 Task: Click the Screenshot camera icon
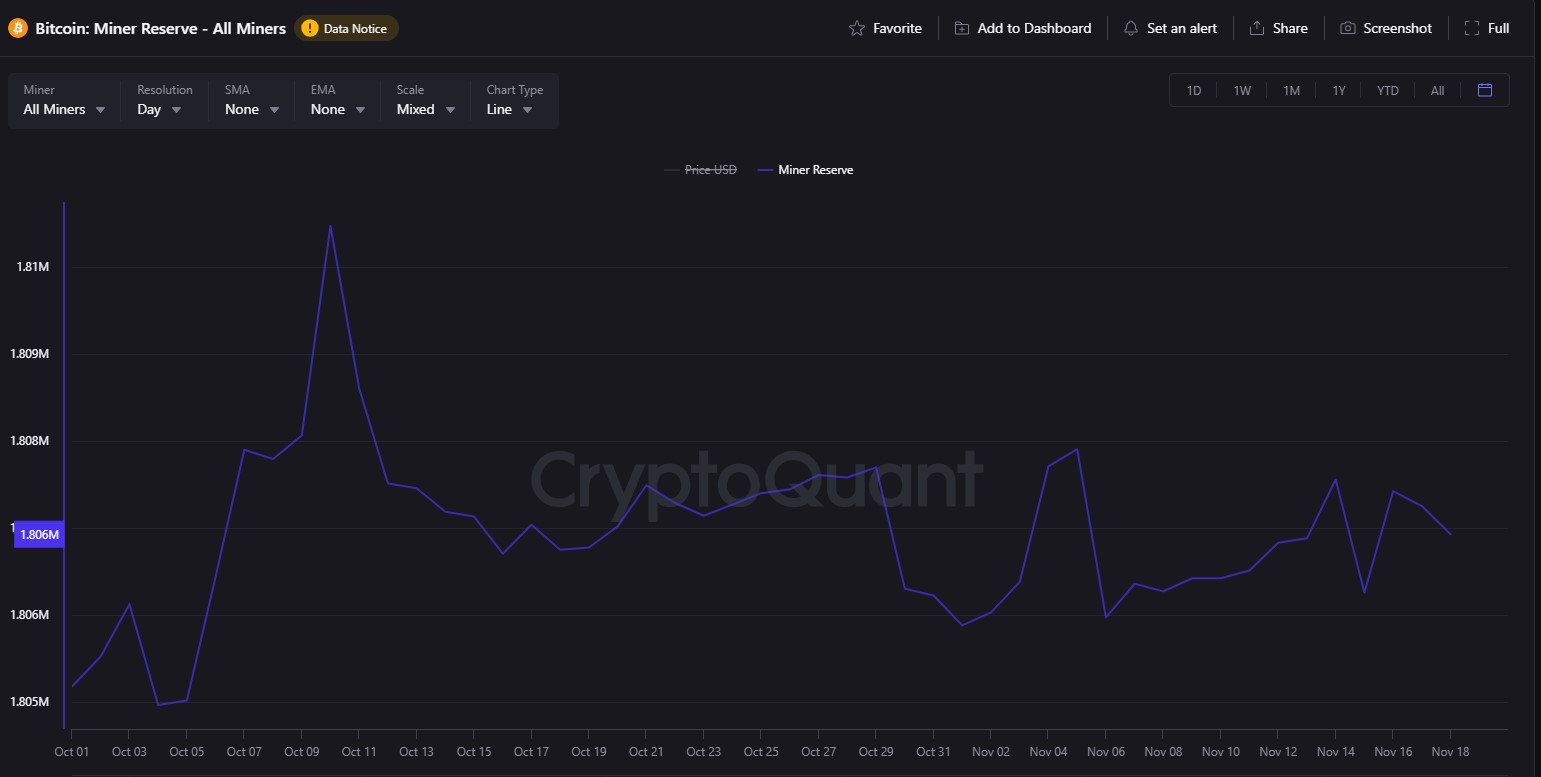tap(1348, 28)
